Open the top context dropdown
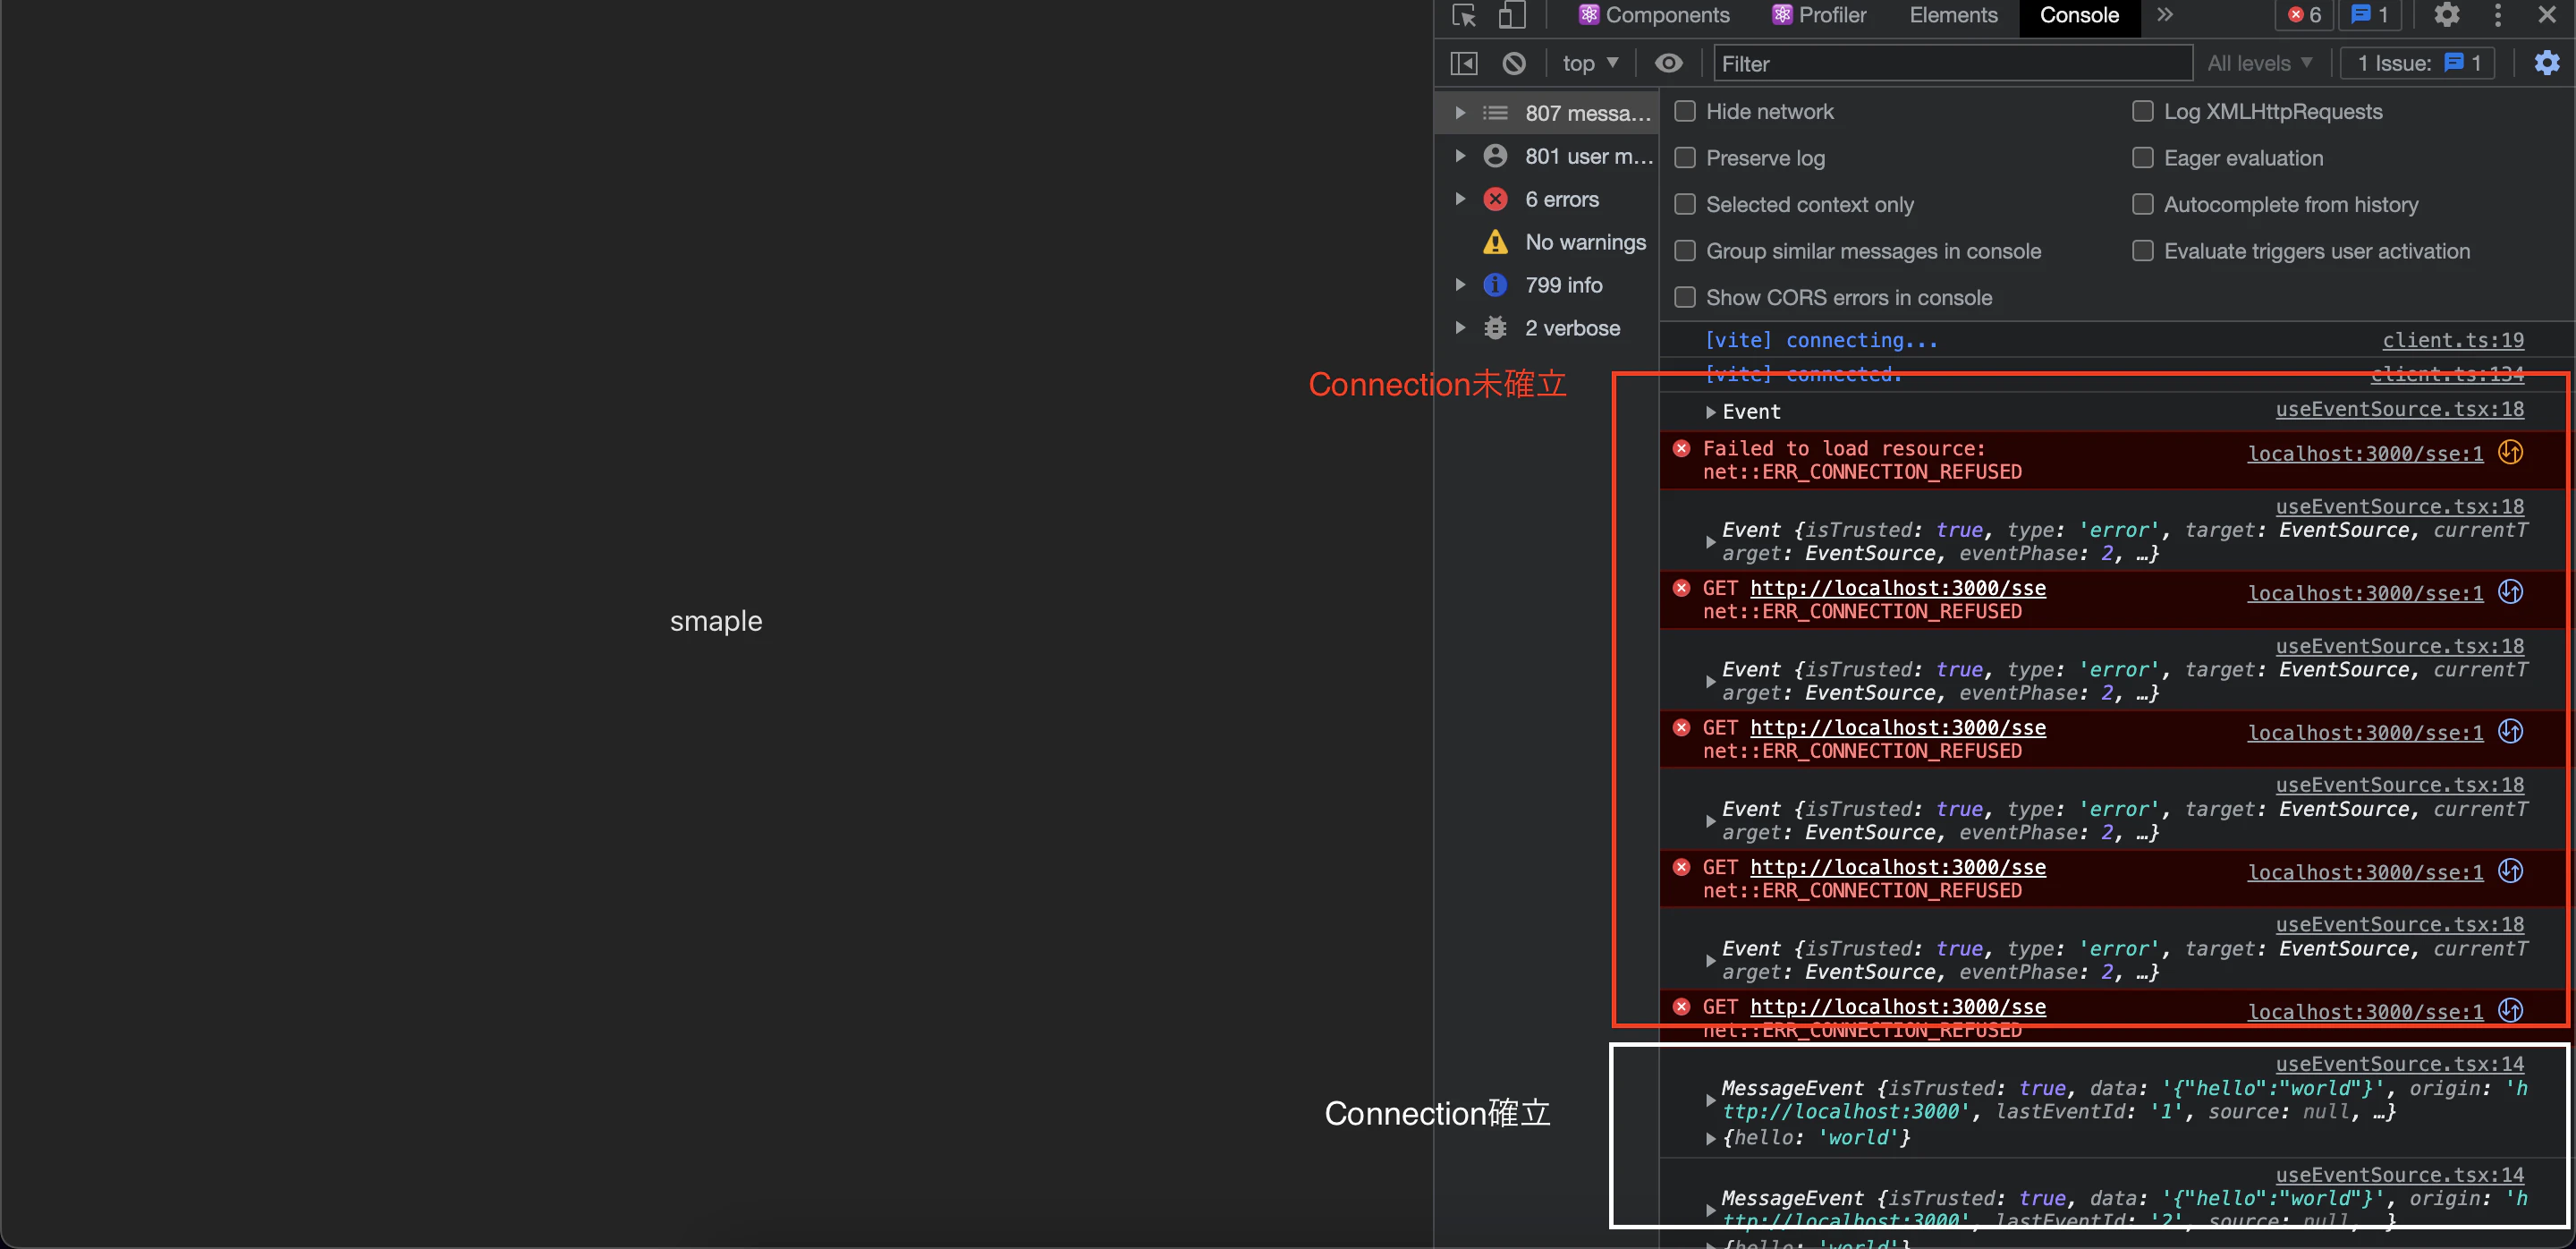 (1590, 64)
